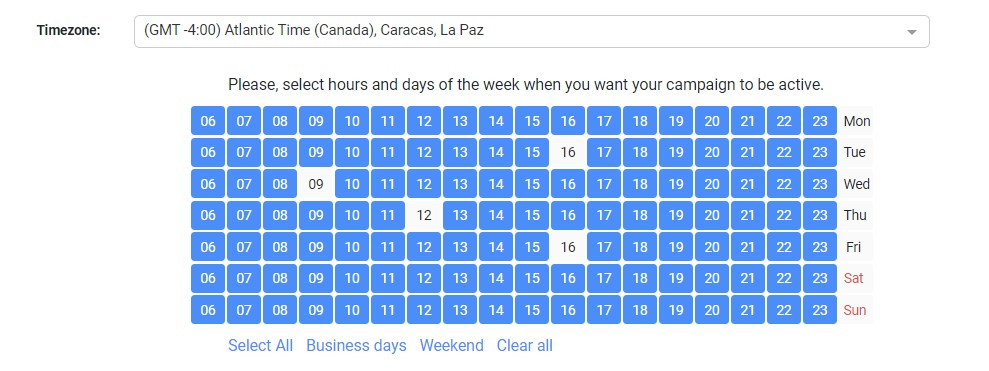Enable hour 16 on Friday
The height and width of the screenshot is (371, 989).
point(568,247)
